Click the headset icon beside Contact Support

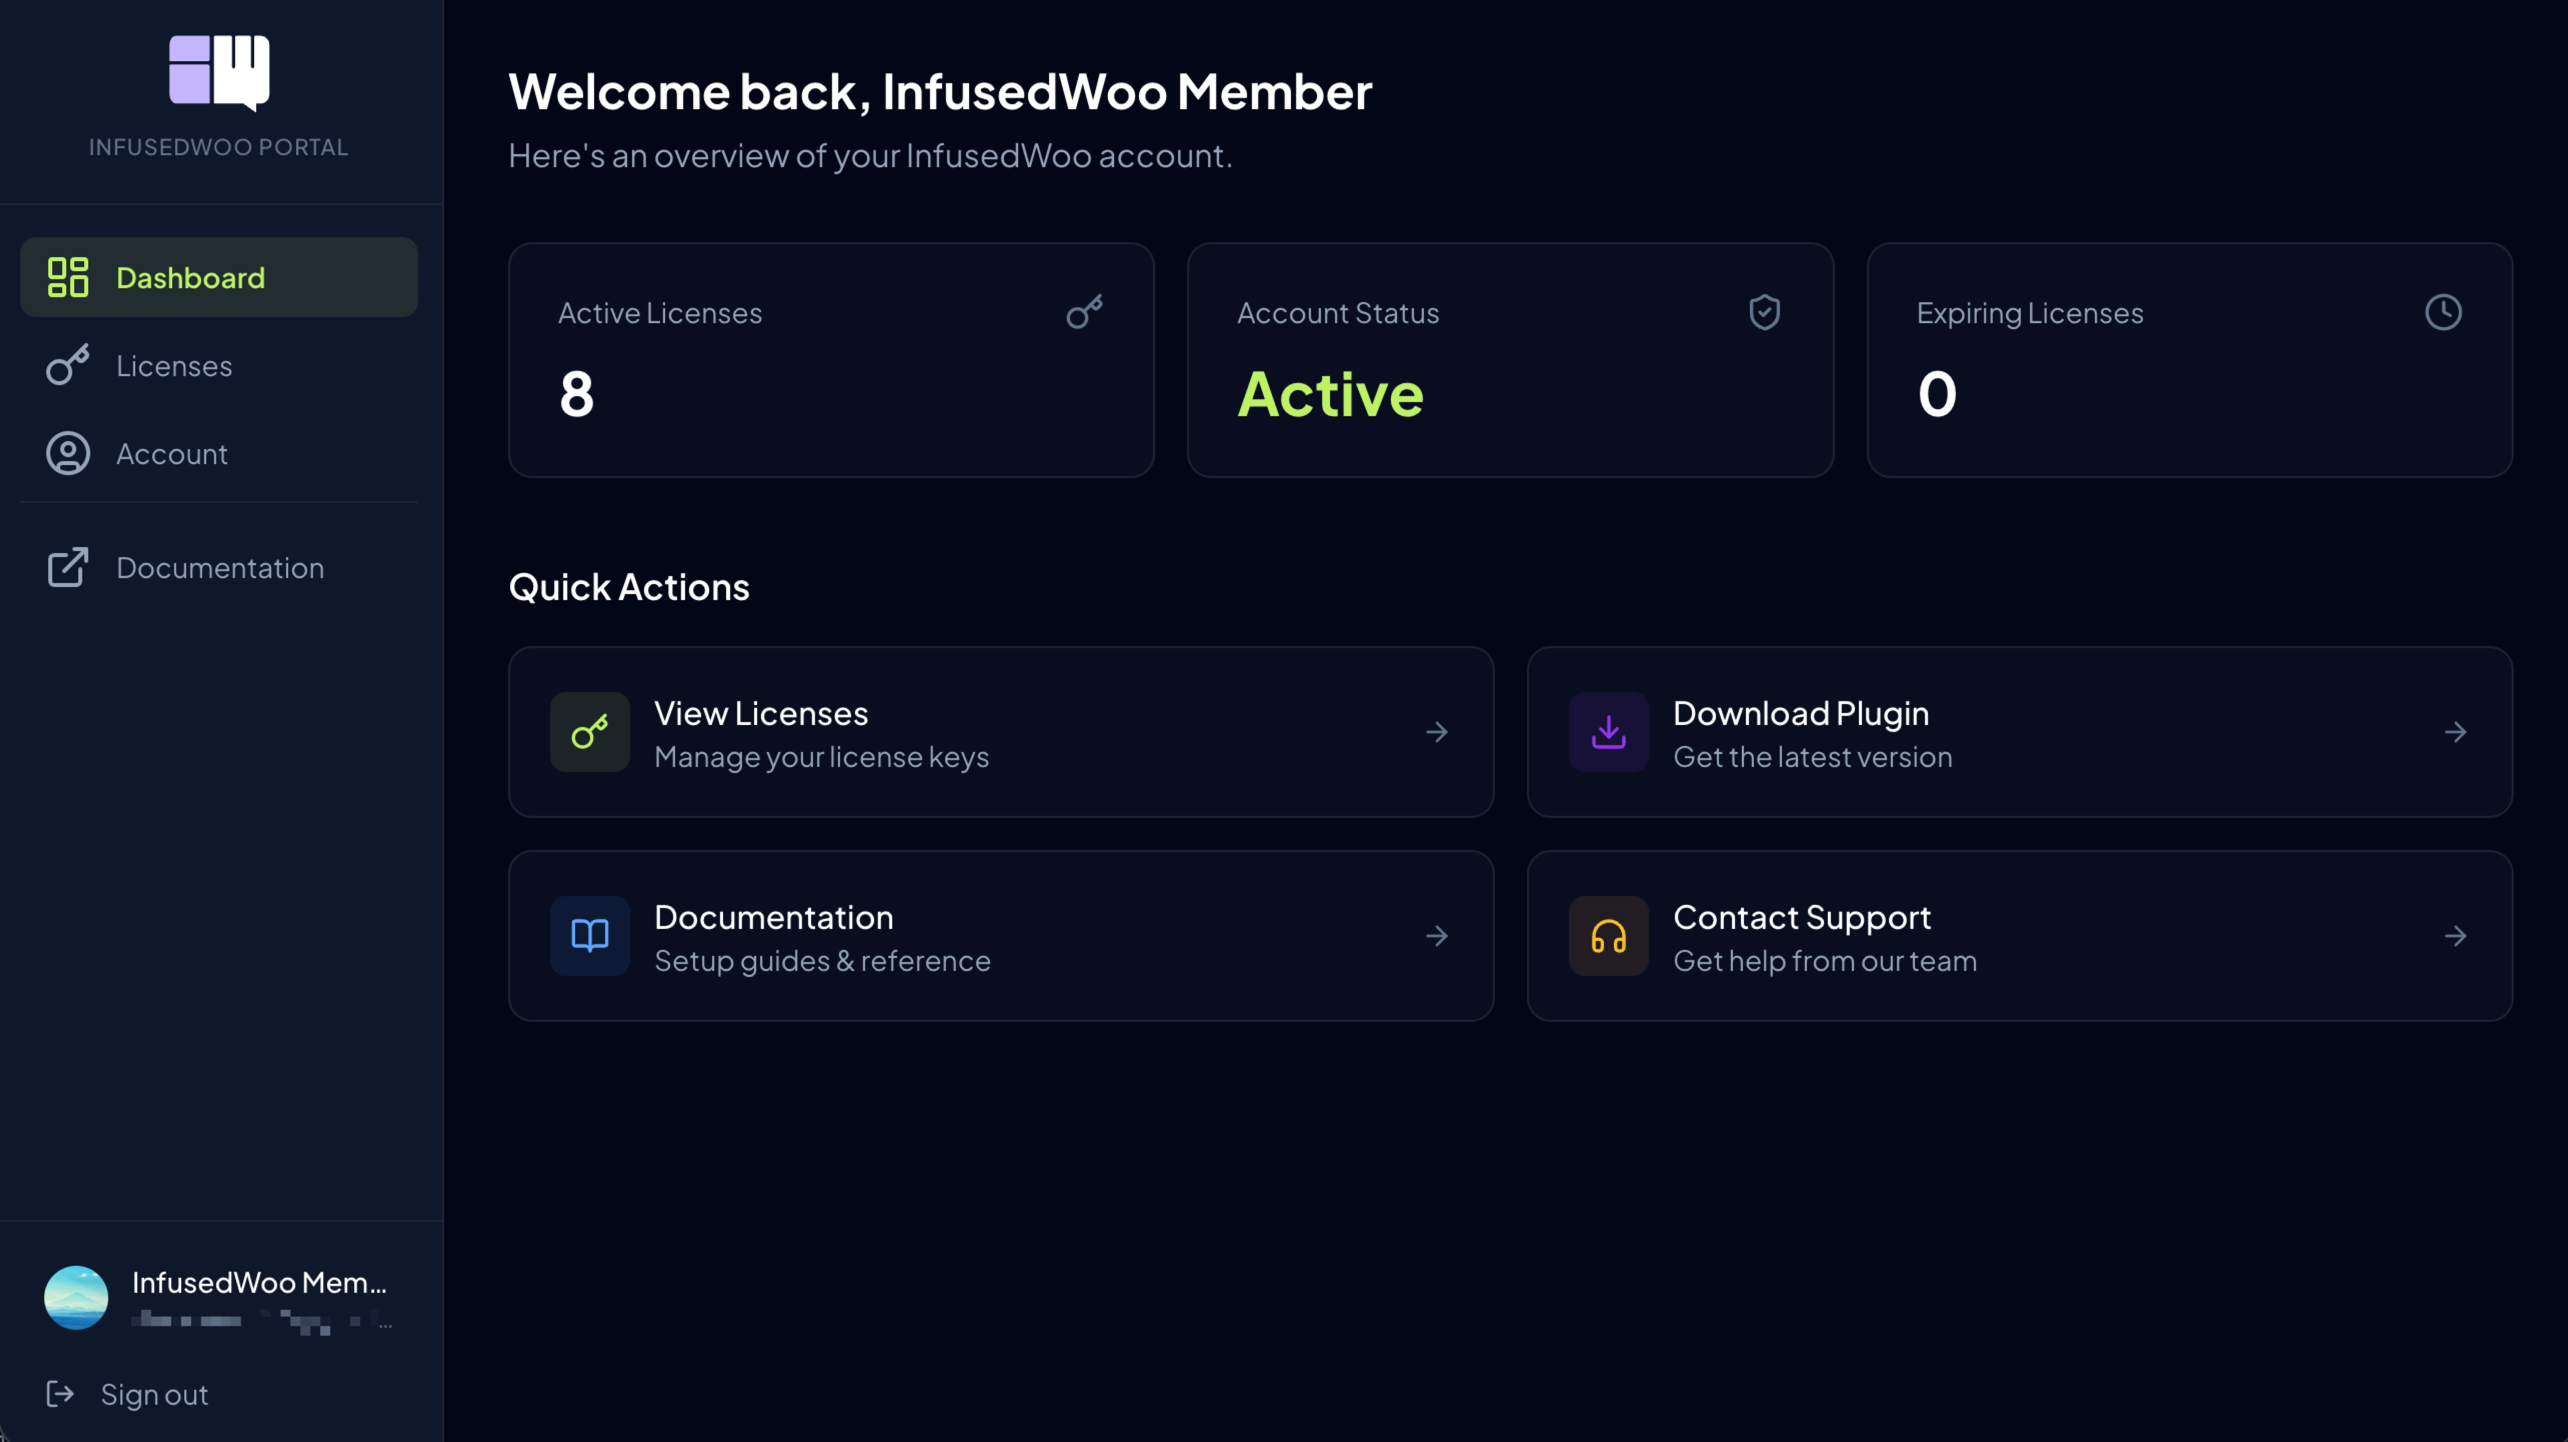point(1609,935)
